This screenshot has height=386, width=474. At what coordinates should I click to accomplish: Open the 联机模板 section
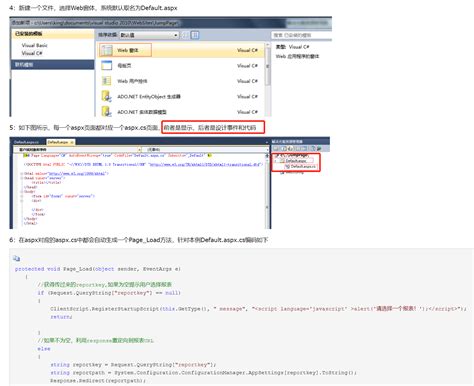coord(52,64)
